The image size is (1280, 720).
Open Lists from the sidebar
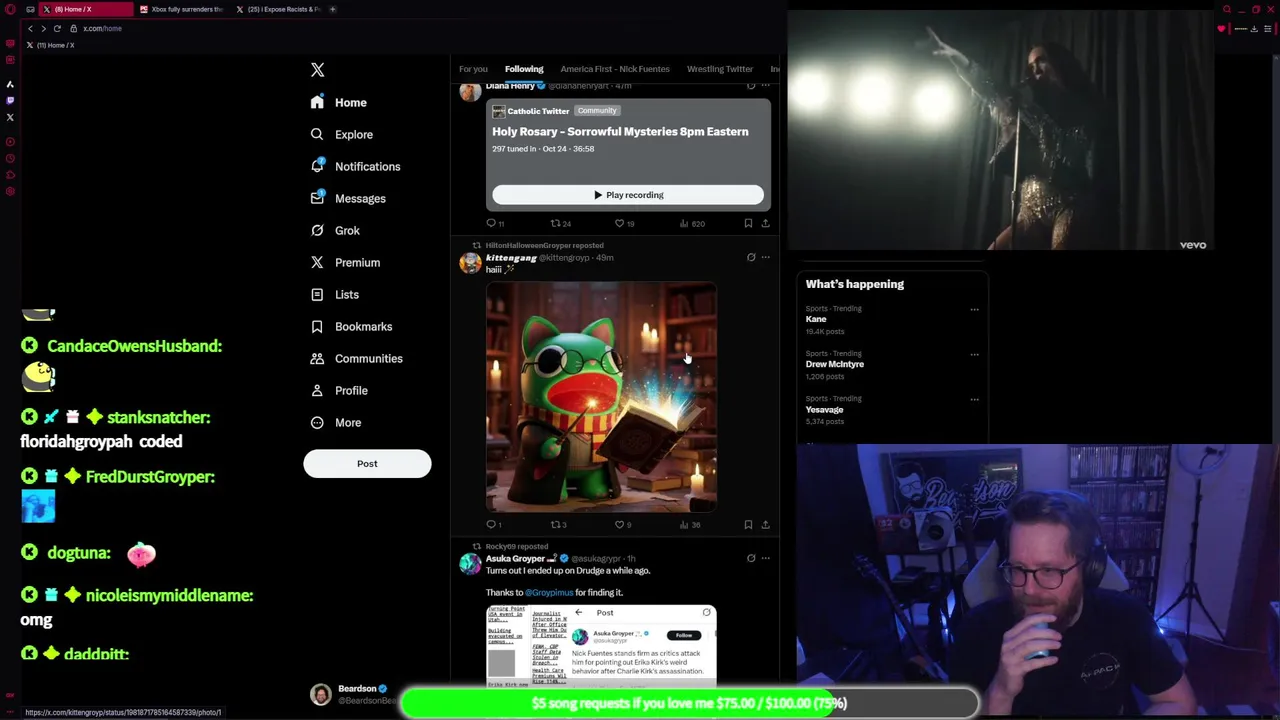click(335, 294)
